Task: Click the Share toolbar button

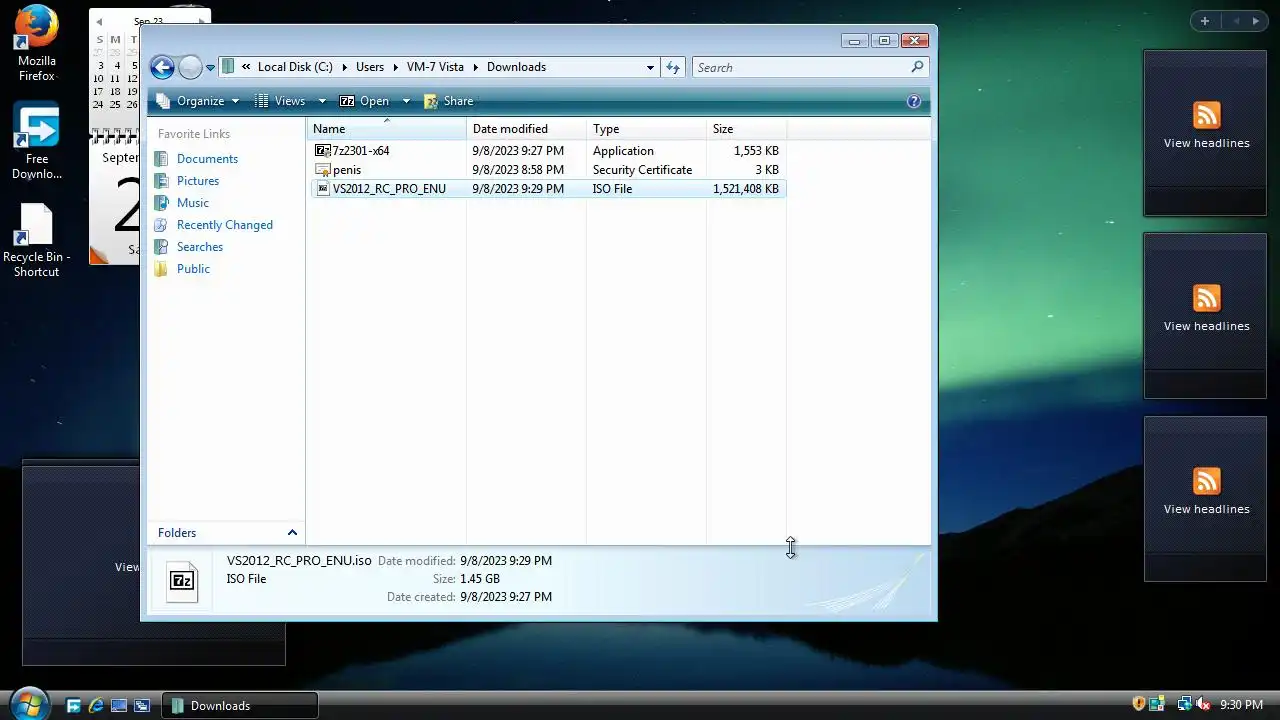Action: click(449, 101)
